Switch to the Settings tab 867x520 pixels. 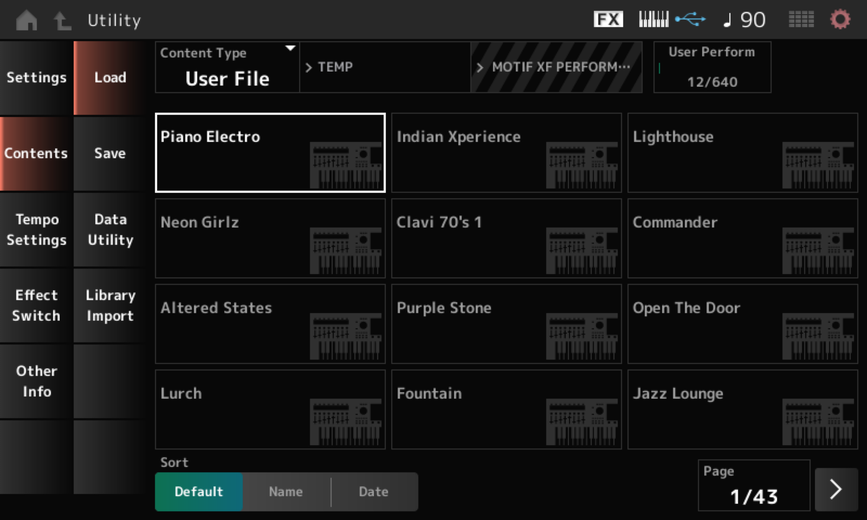(x=36, y=78)
